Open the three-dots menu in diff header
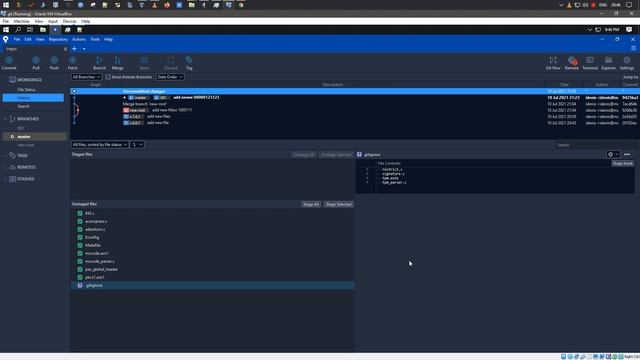640x360 pixels. [627, 154]
